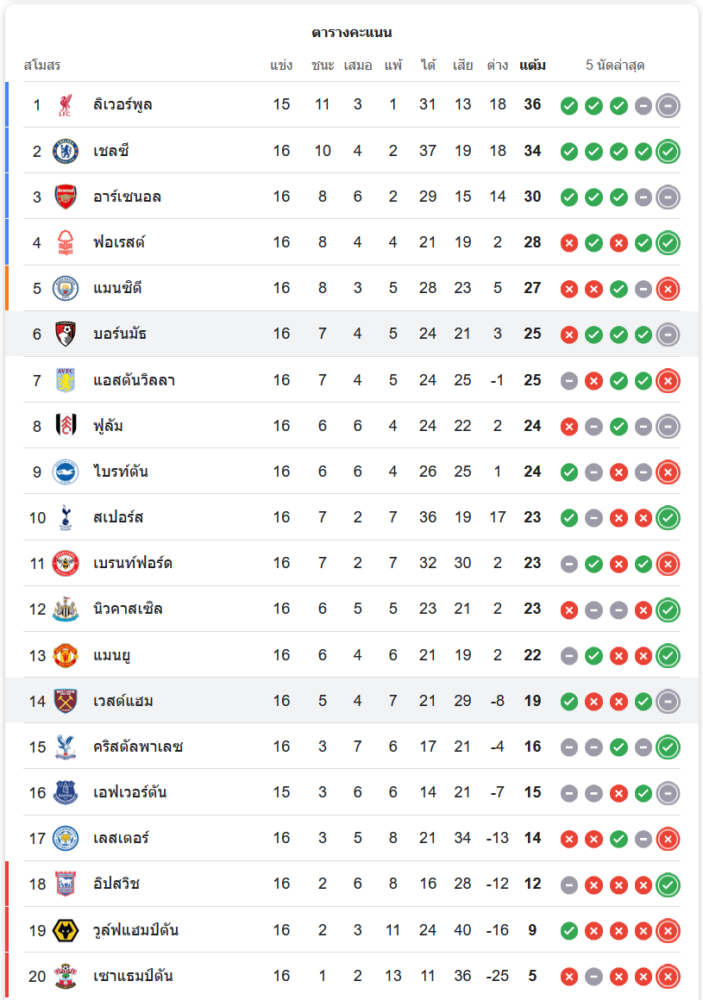Click the Tottenham Spurs club crest
This screenshot has width=703, height=1000.
pos(66,517)
